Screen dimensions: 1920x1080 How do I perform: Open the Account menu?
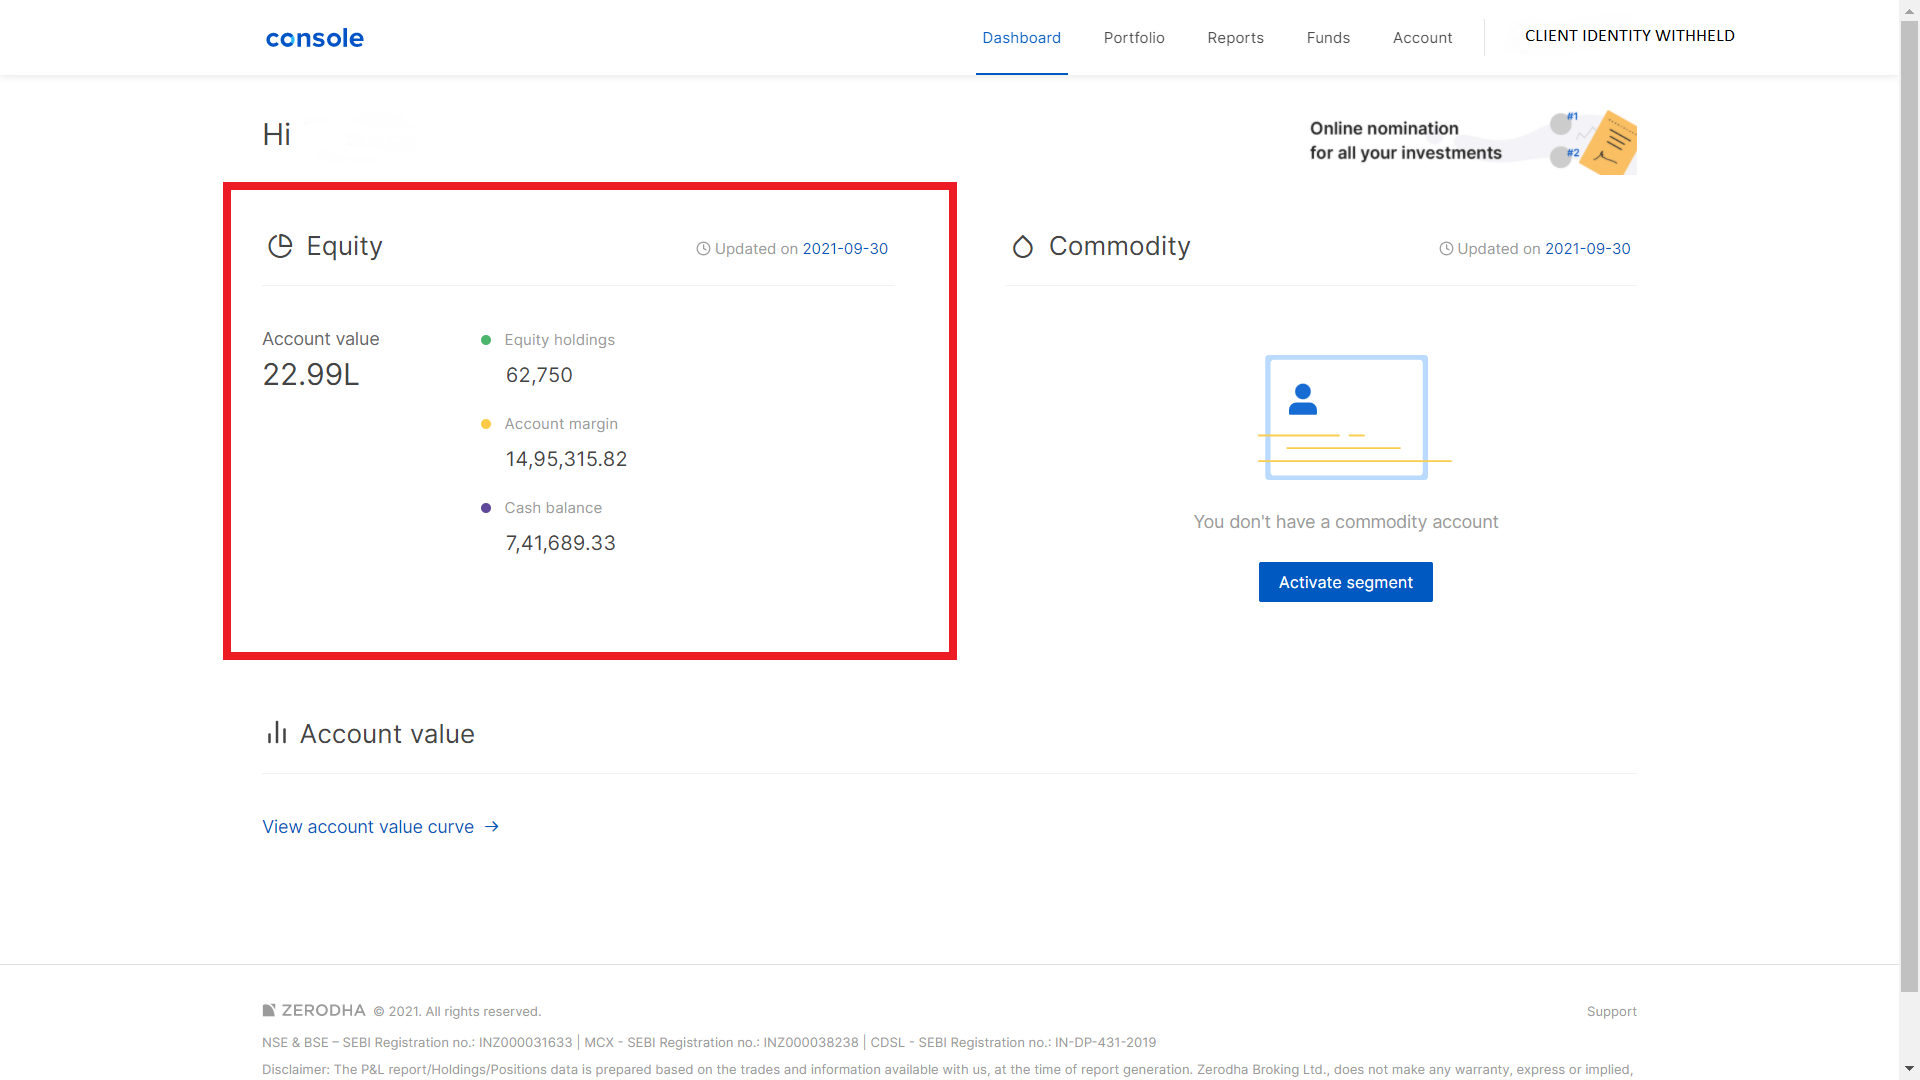click(x=1422, y=38)
